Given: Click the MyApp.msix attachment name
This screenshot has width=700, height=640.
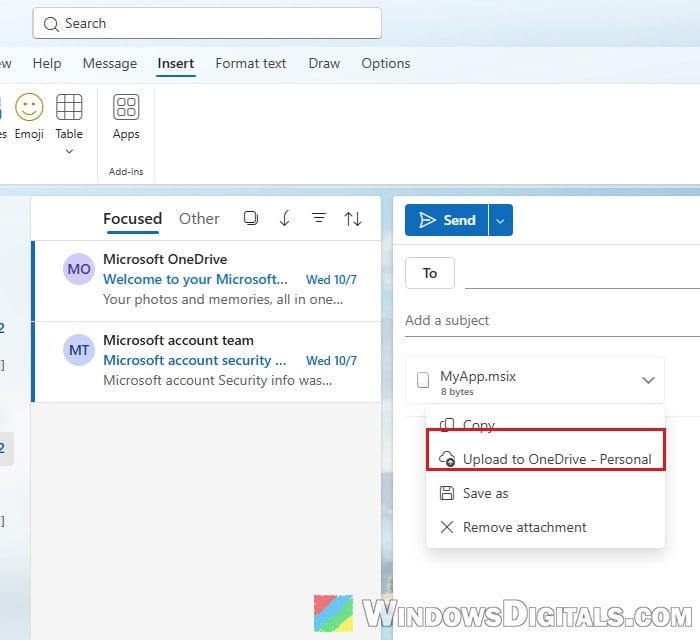Looking at the screenshot, I should pyautogui.click(x=478, y=376).
